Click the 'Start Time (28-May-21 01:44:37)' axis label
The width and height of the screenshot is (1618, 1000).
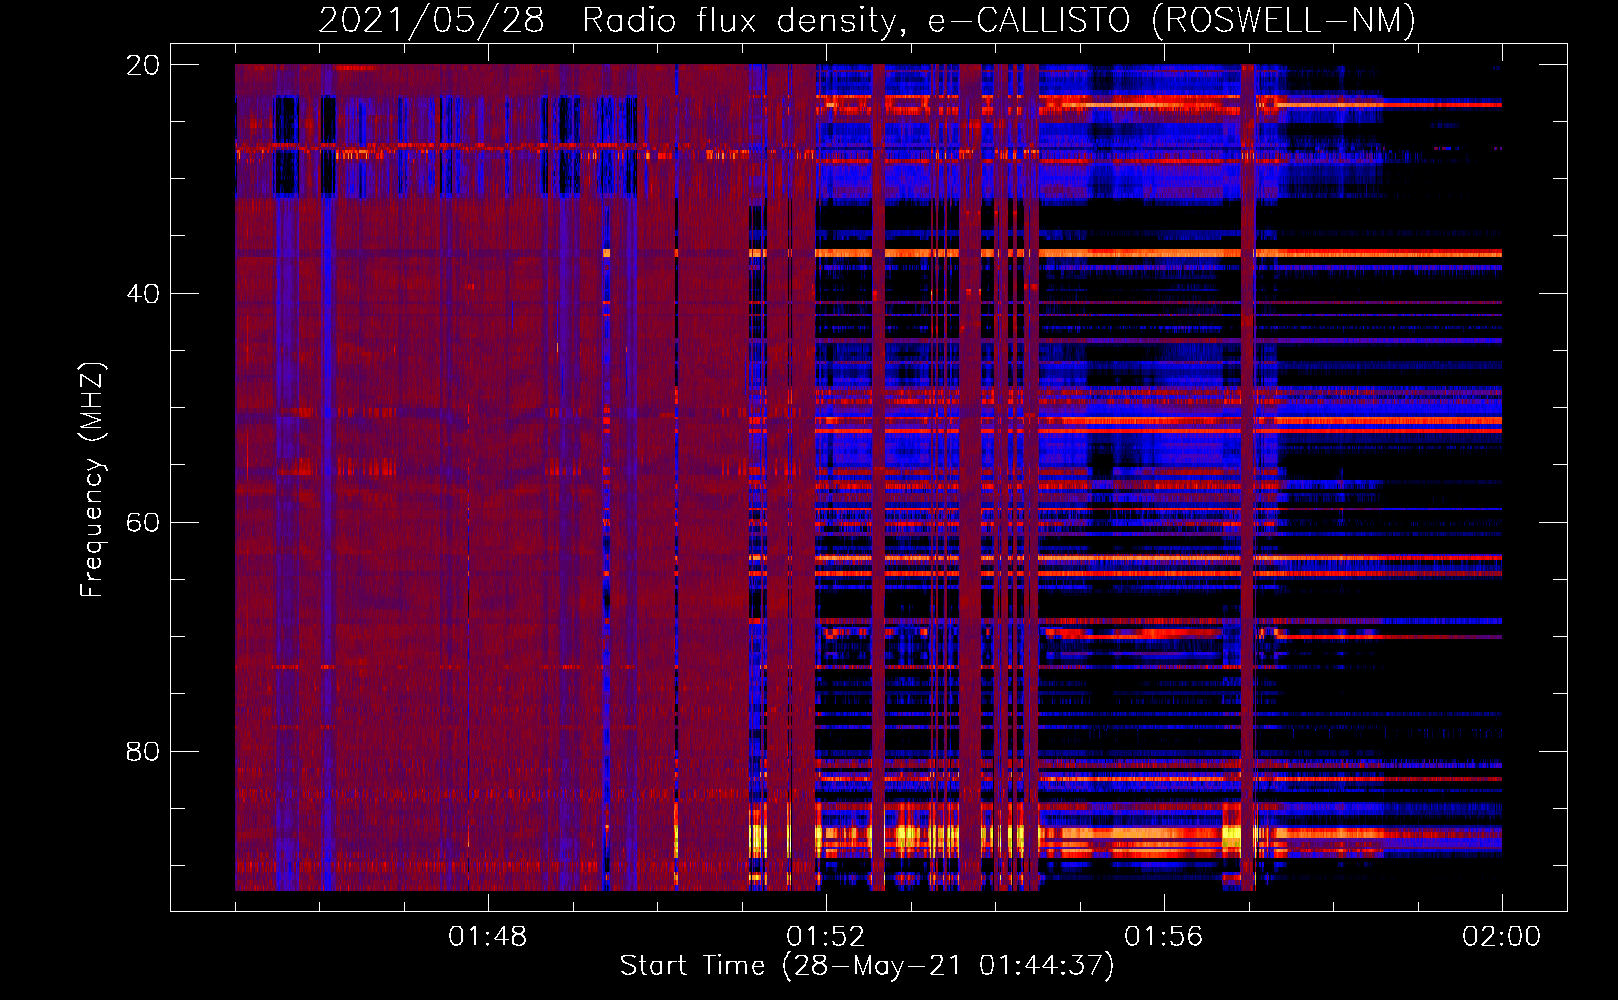(x=867, y=966)
